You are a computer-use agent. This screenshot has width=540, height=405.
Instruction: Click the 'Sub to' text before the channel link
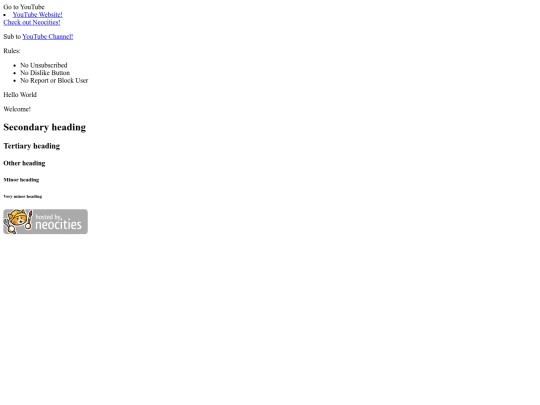point(12,37)
